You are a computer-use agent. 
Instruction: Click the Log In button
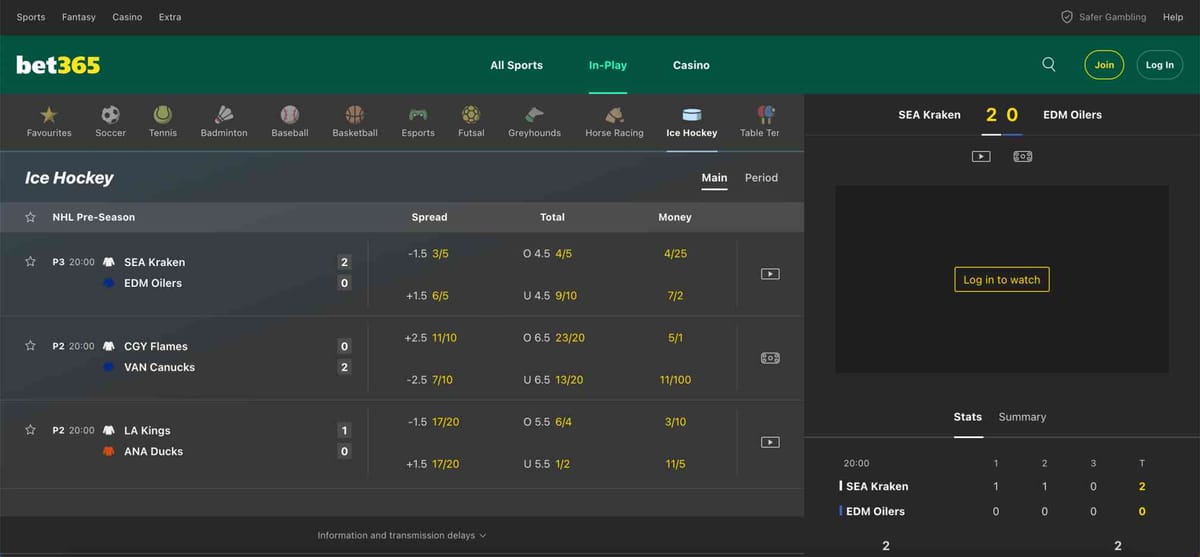[1160, 65]
